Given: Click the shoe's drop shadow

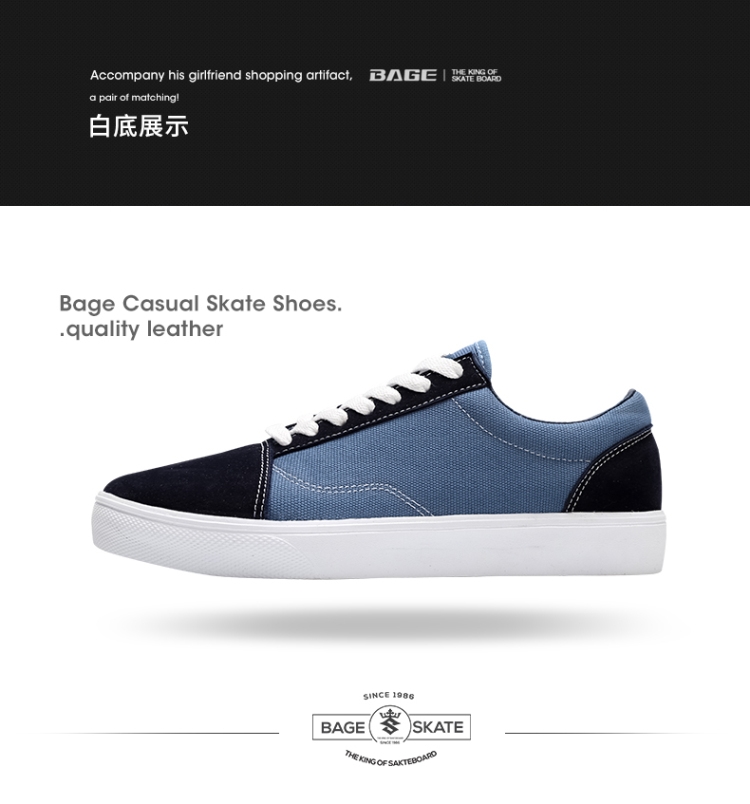Looking at the screenshot, I should [x=379, y=623].
